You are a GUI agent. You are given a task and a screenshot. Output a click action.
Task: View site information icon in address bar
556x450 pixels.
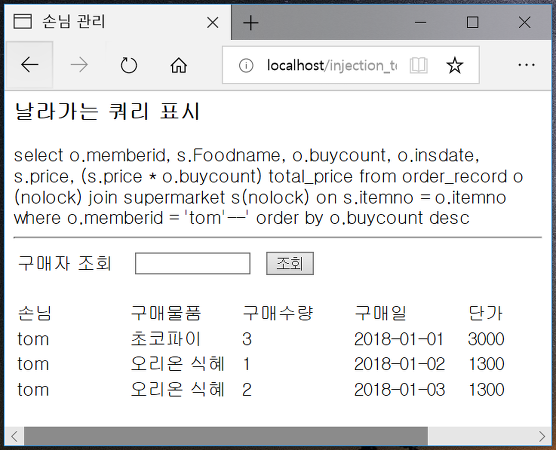click(x=246, y=65)
